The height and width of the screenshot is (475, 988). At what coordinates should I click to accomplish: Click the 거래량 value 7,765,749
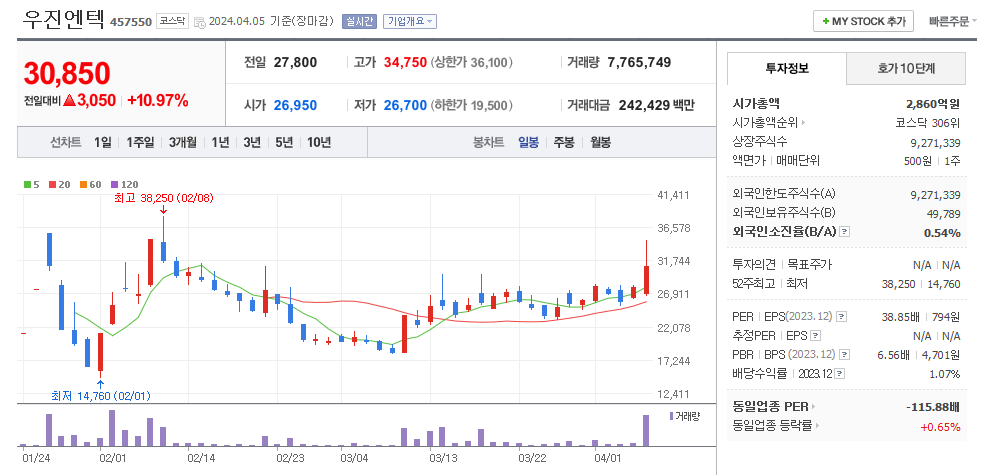click(639, 62)
